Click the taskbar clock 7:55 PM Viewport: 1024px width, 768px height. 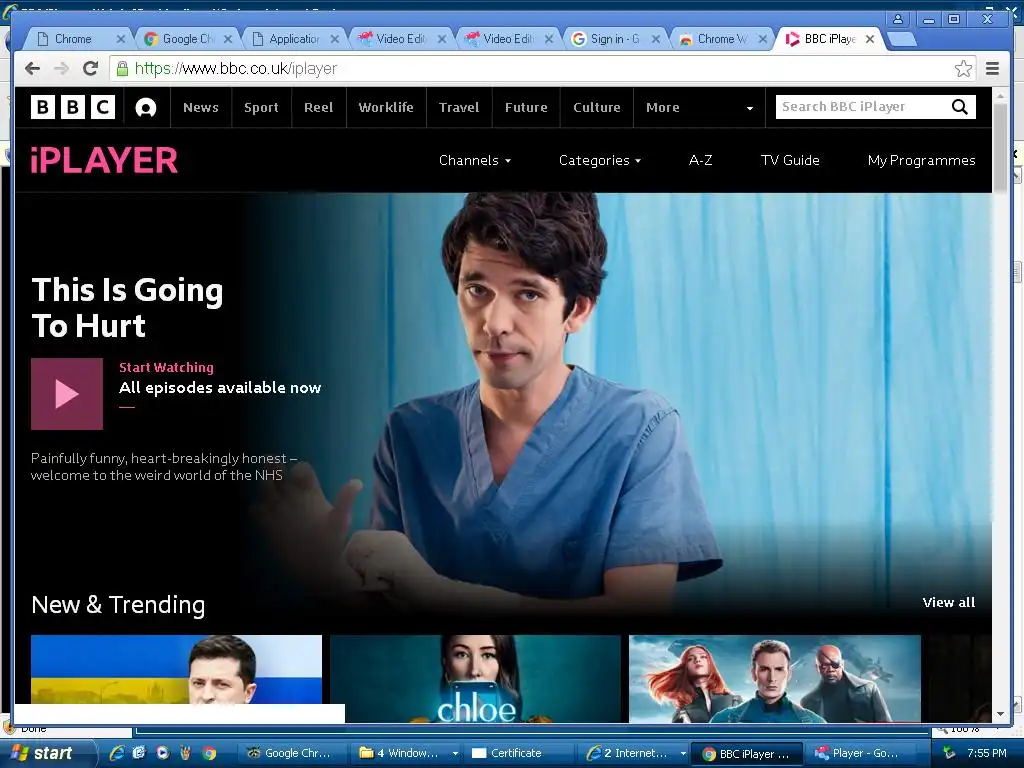click(987, 753)
